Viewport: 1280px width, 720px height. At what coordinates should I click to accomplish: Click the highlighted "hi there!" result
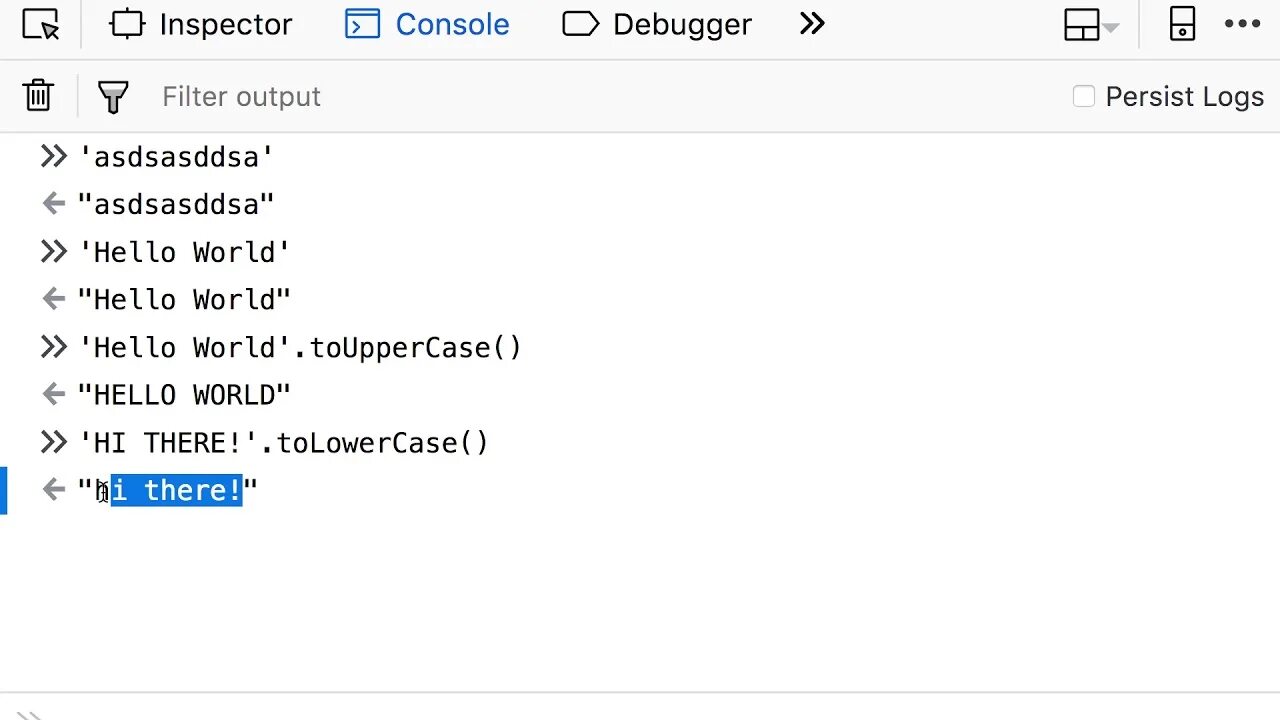coord(176,491)
